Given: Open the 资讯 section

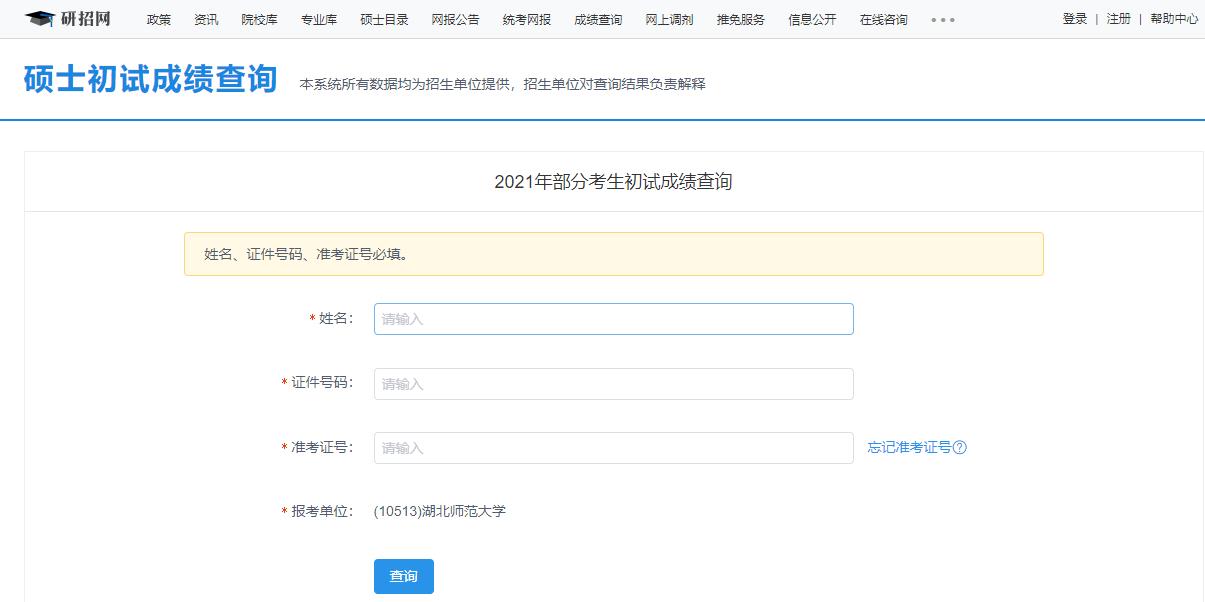Looking at the screenshot, I should [x=205, y=19].
